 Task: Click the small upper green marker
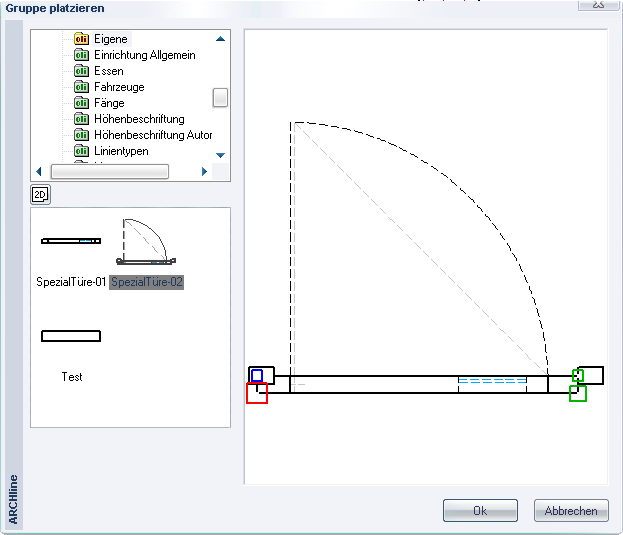point(578,375)
